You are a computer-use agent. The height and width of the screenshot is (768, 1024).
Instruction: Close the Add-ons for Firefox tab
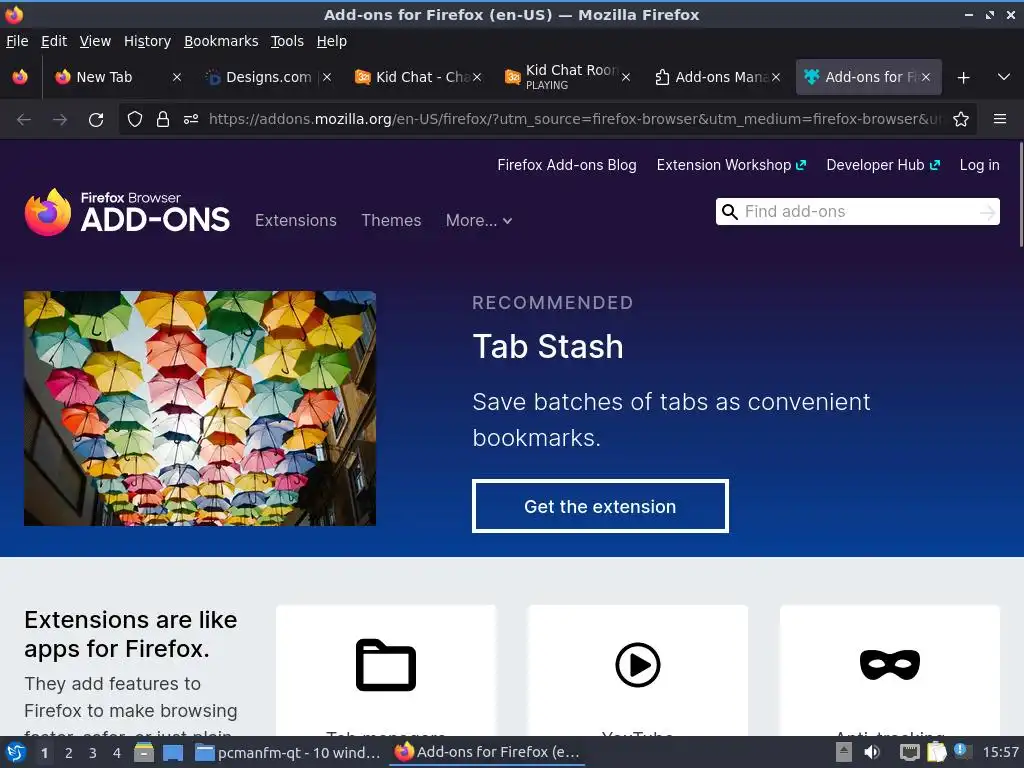click(926, 77)
